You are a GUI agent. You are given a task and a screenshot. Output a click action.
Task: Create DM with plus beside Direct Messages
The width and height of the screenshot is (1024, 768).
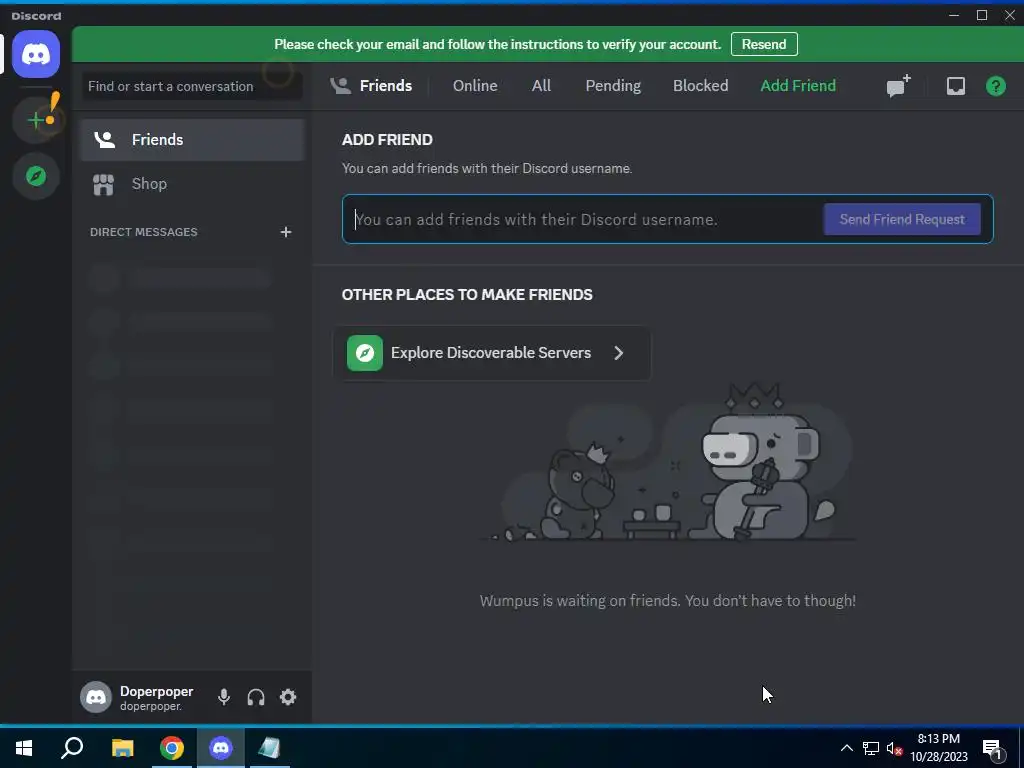[x=285, y=232]
